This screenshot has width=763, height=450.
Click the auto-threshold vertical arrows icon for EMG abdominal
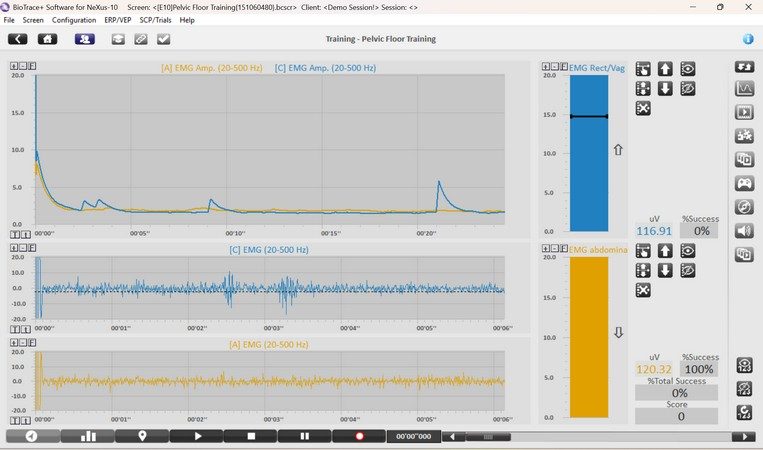tap(643, 270)
